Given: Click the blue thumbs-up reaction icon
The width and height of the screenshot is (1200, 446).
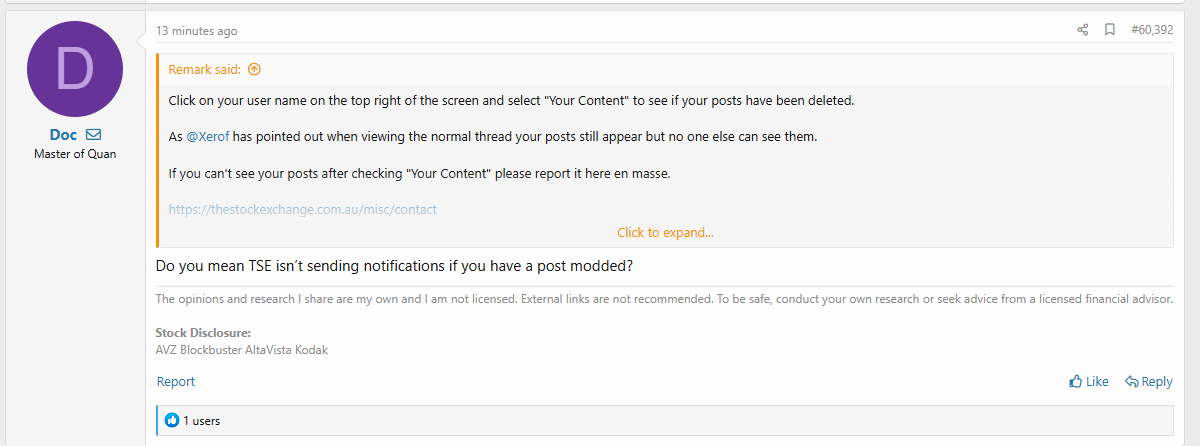Looking at the screenshot, I should (x=171, y=421).
